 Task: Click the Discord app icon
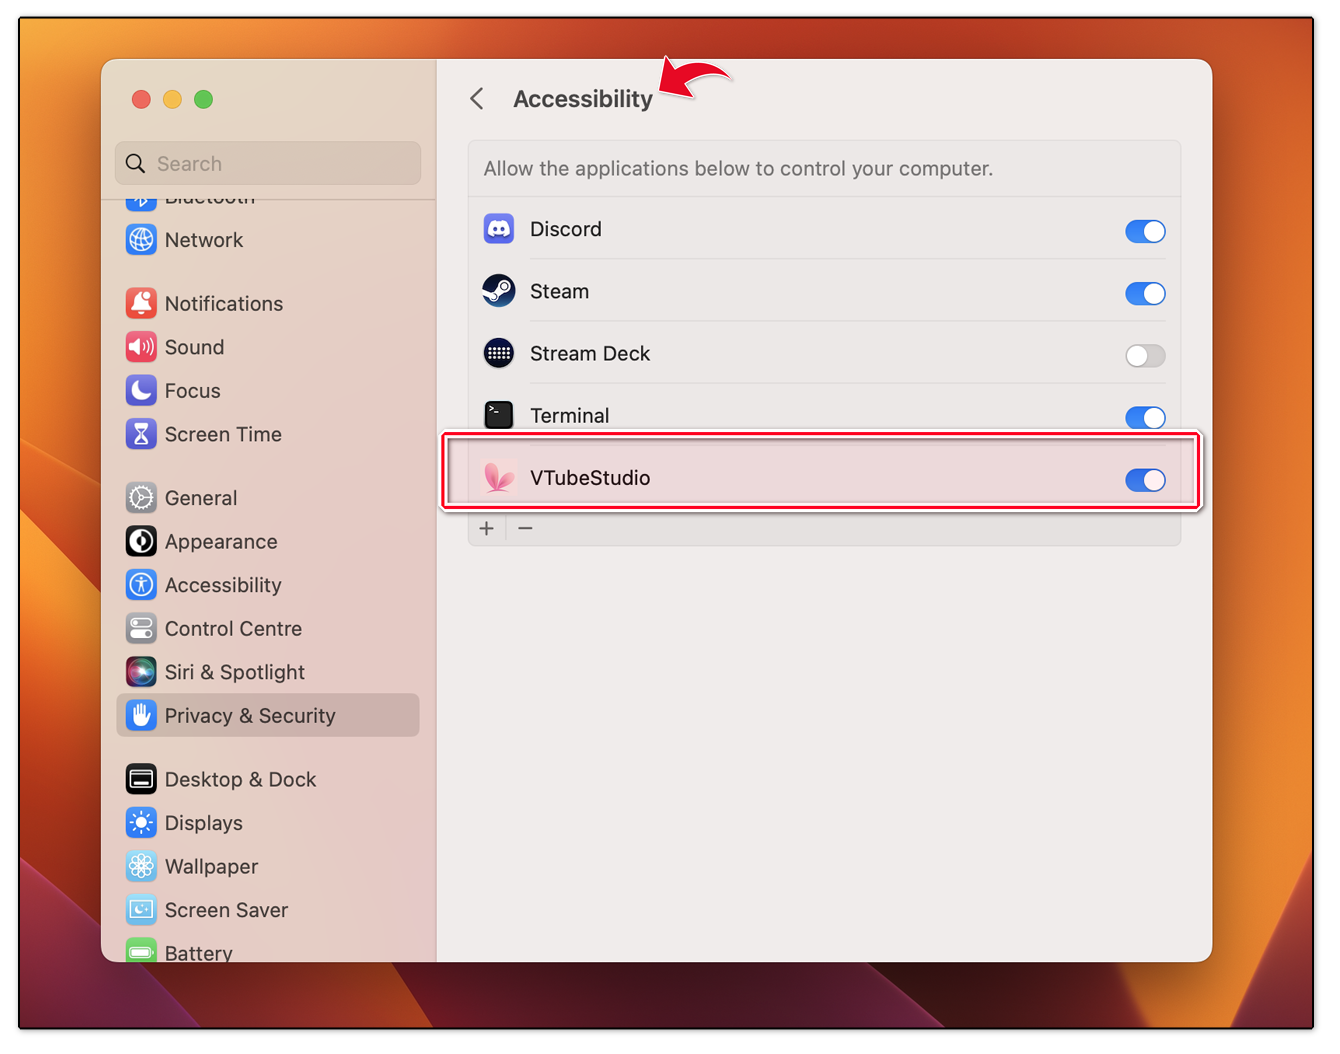point(499,229)
